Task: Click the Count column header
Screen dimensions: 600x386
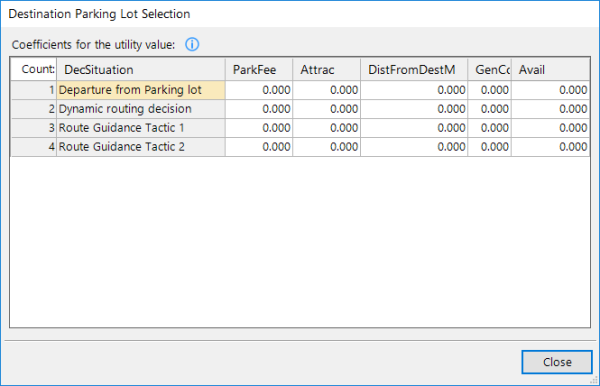Action: pos(34,70)
